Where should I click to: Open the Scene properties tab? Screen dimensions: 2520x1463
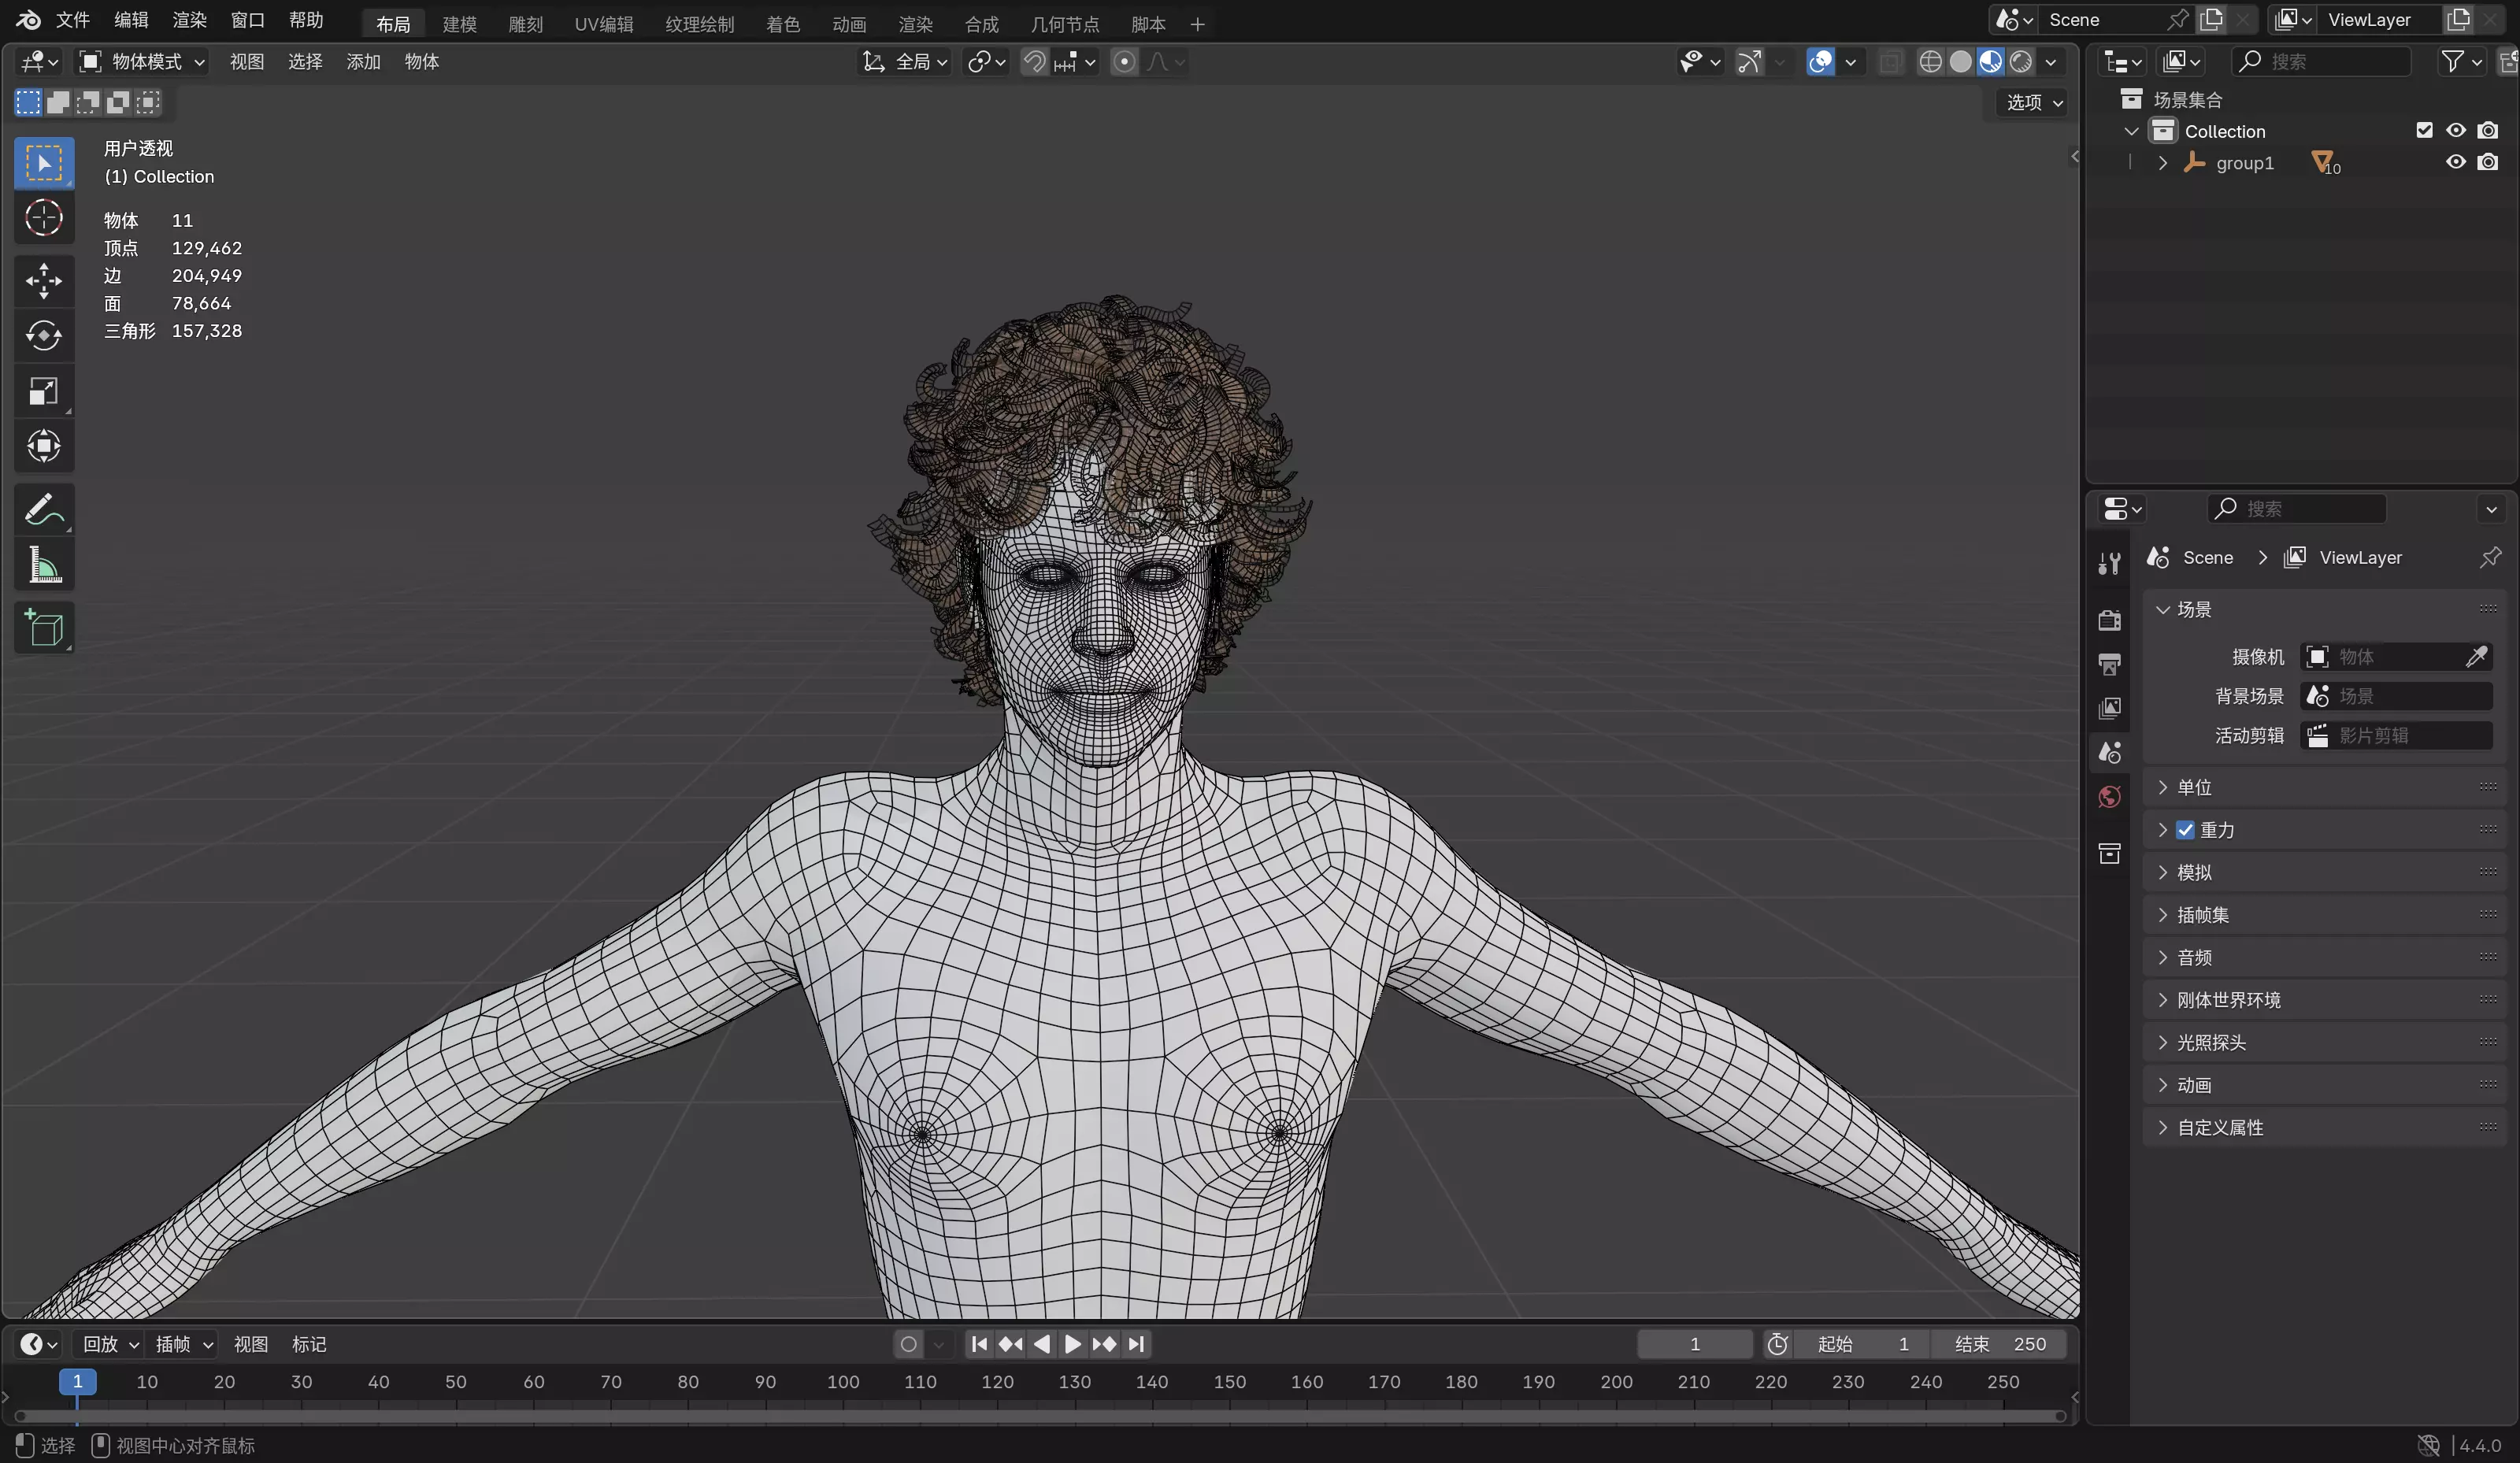2110,752
